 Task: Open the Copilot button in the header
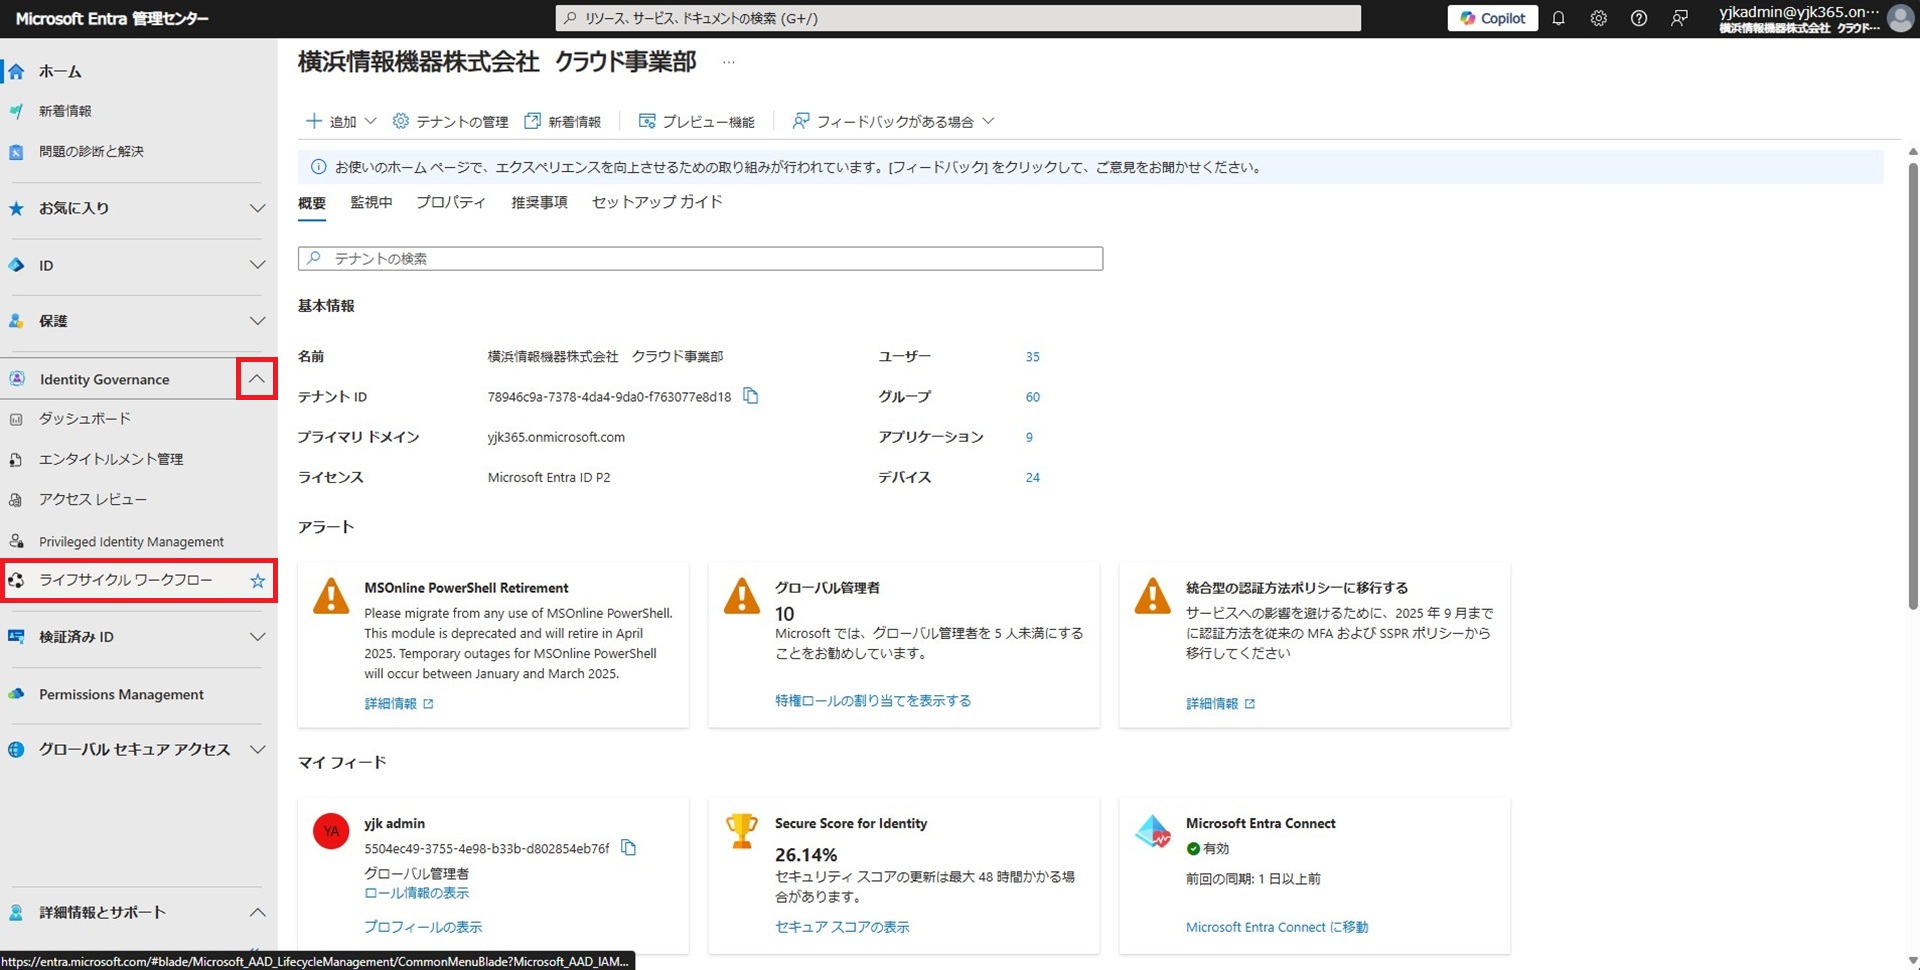1492,18
